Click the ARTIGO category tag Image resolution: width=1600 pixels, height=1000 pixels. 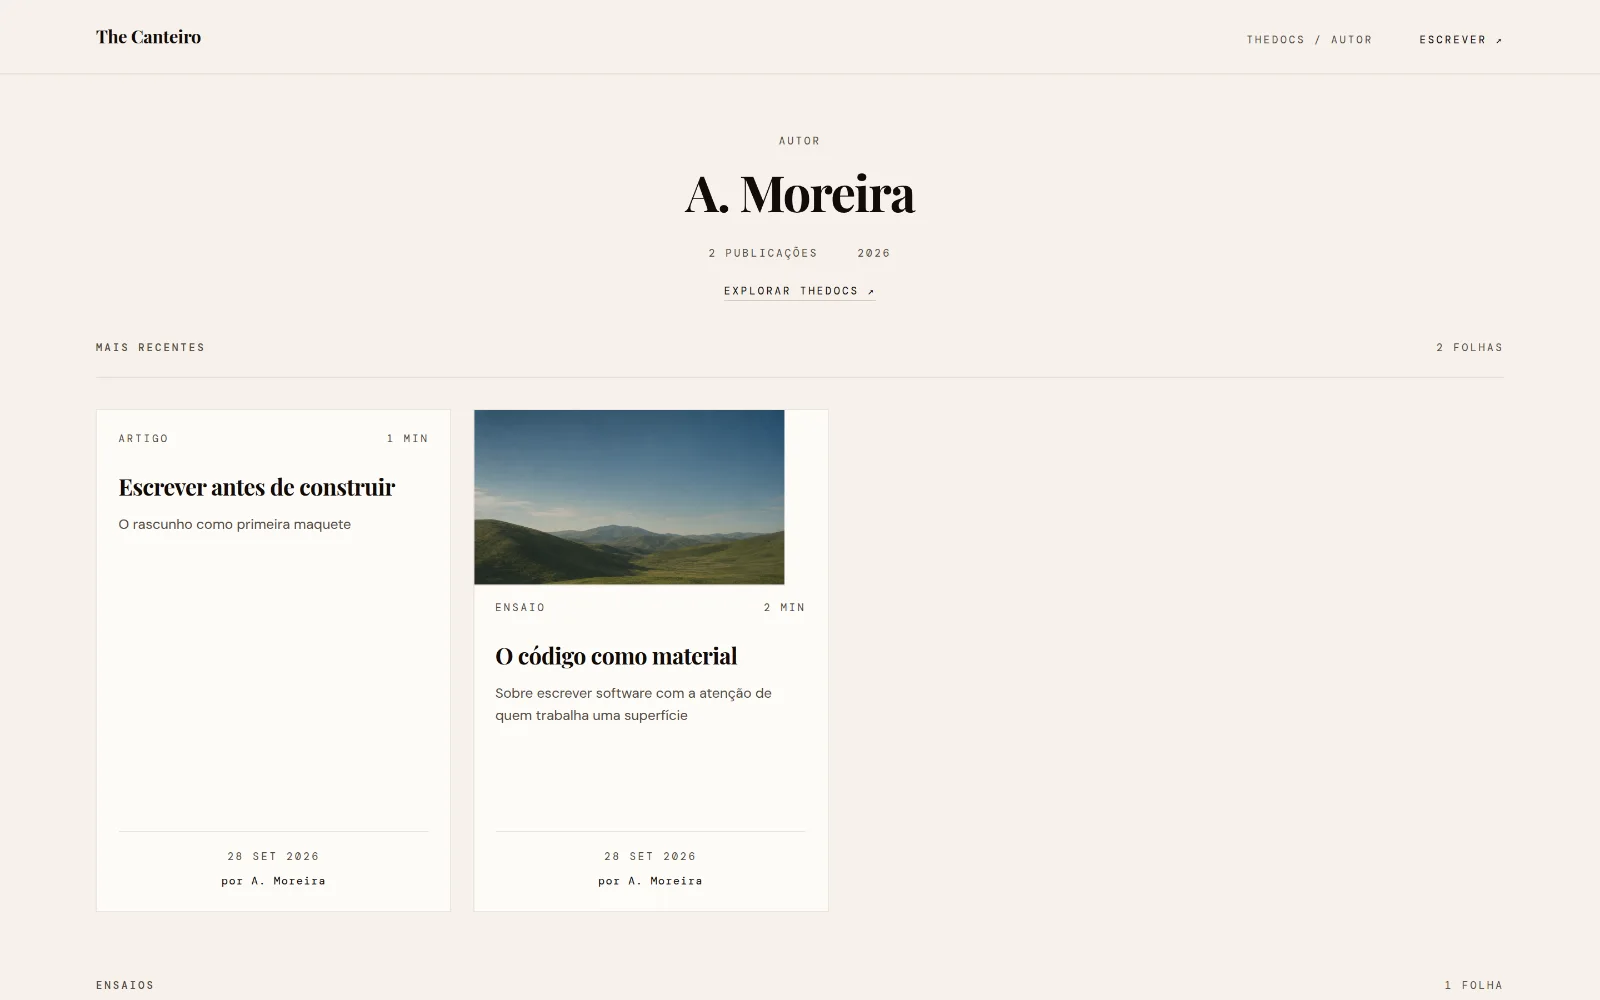pyautogui.click(x=143, y=438)
